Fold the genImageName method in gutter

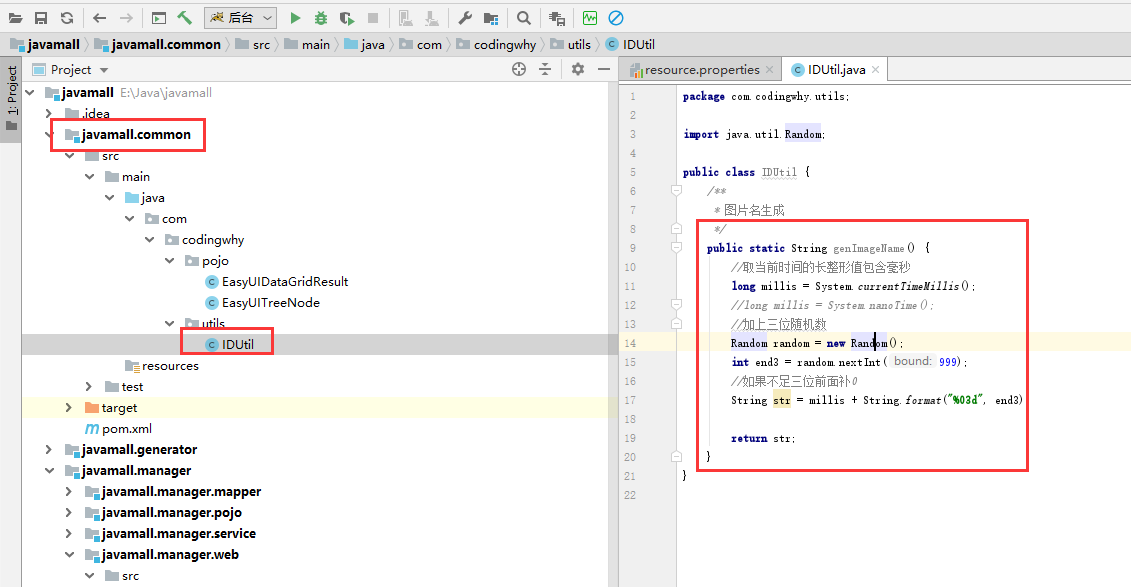coord(677,248)
